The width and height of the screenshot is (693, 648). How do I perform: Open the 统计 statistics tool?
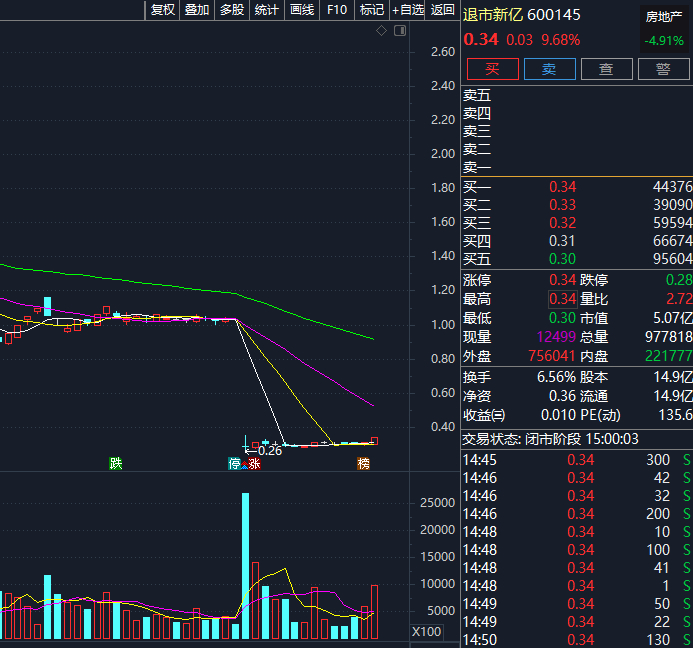point(267,10)
